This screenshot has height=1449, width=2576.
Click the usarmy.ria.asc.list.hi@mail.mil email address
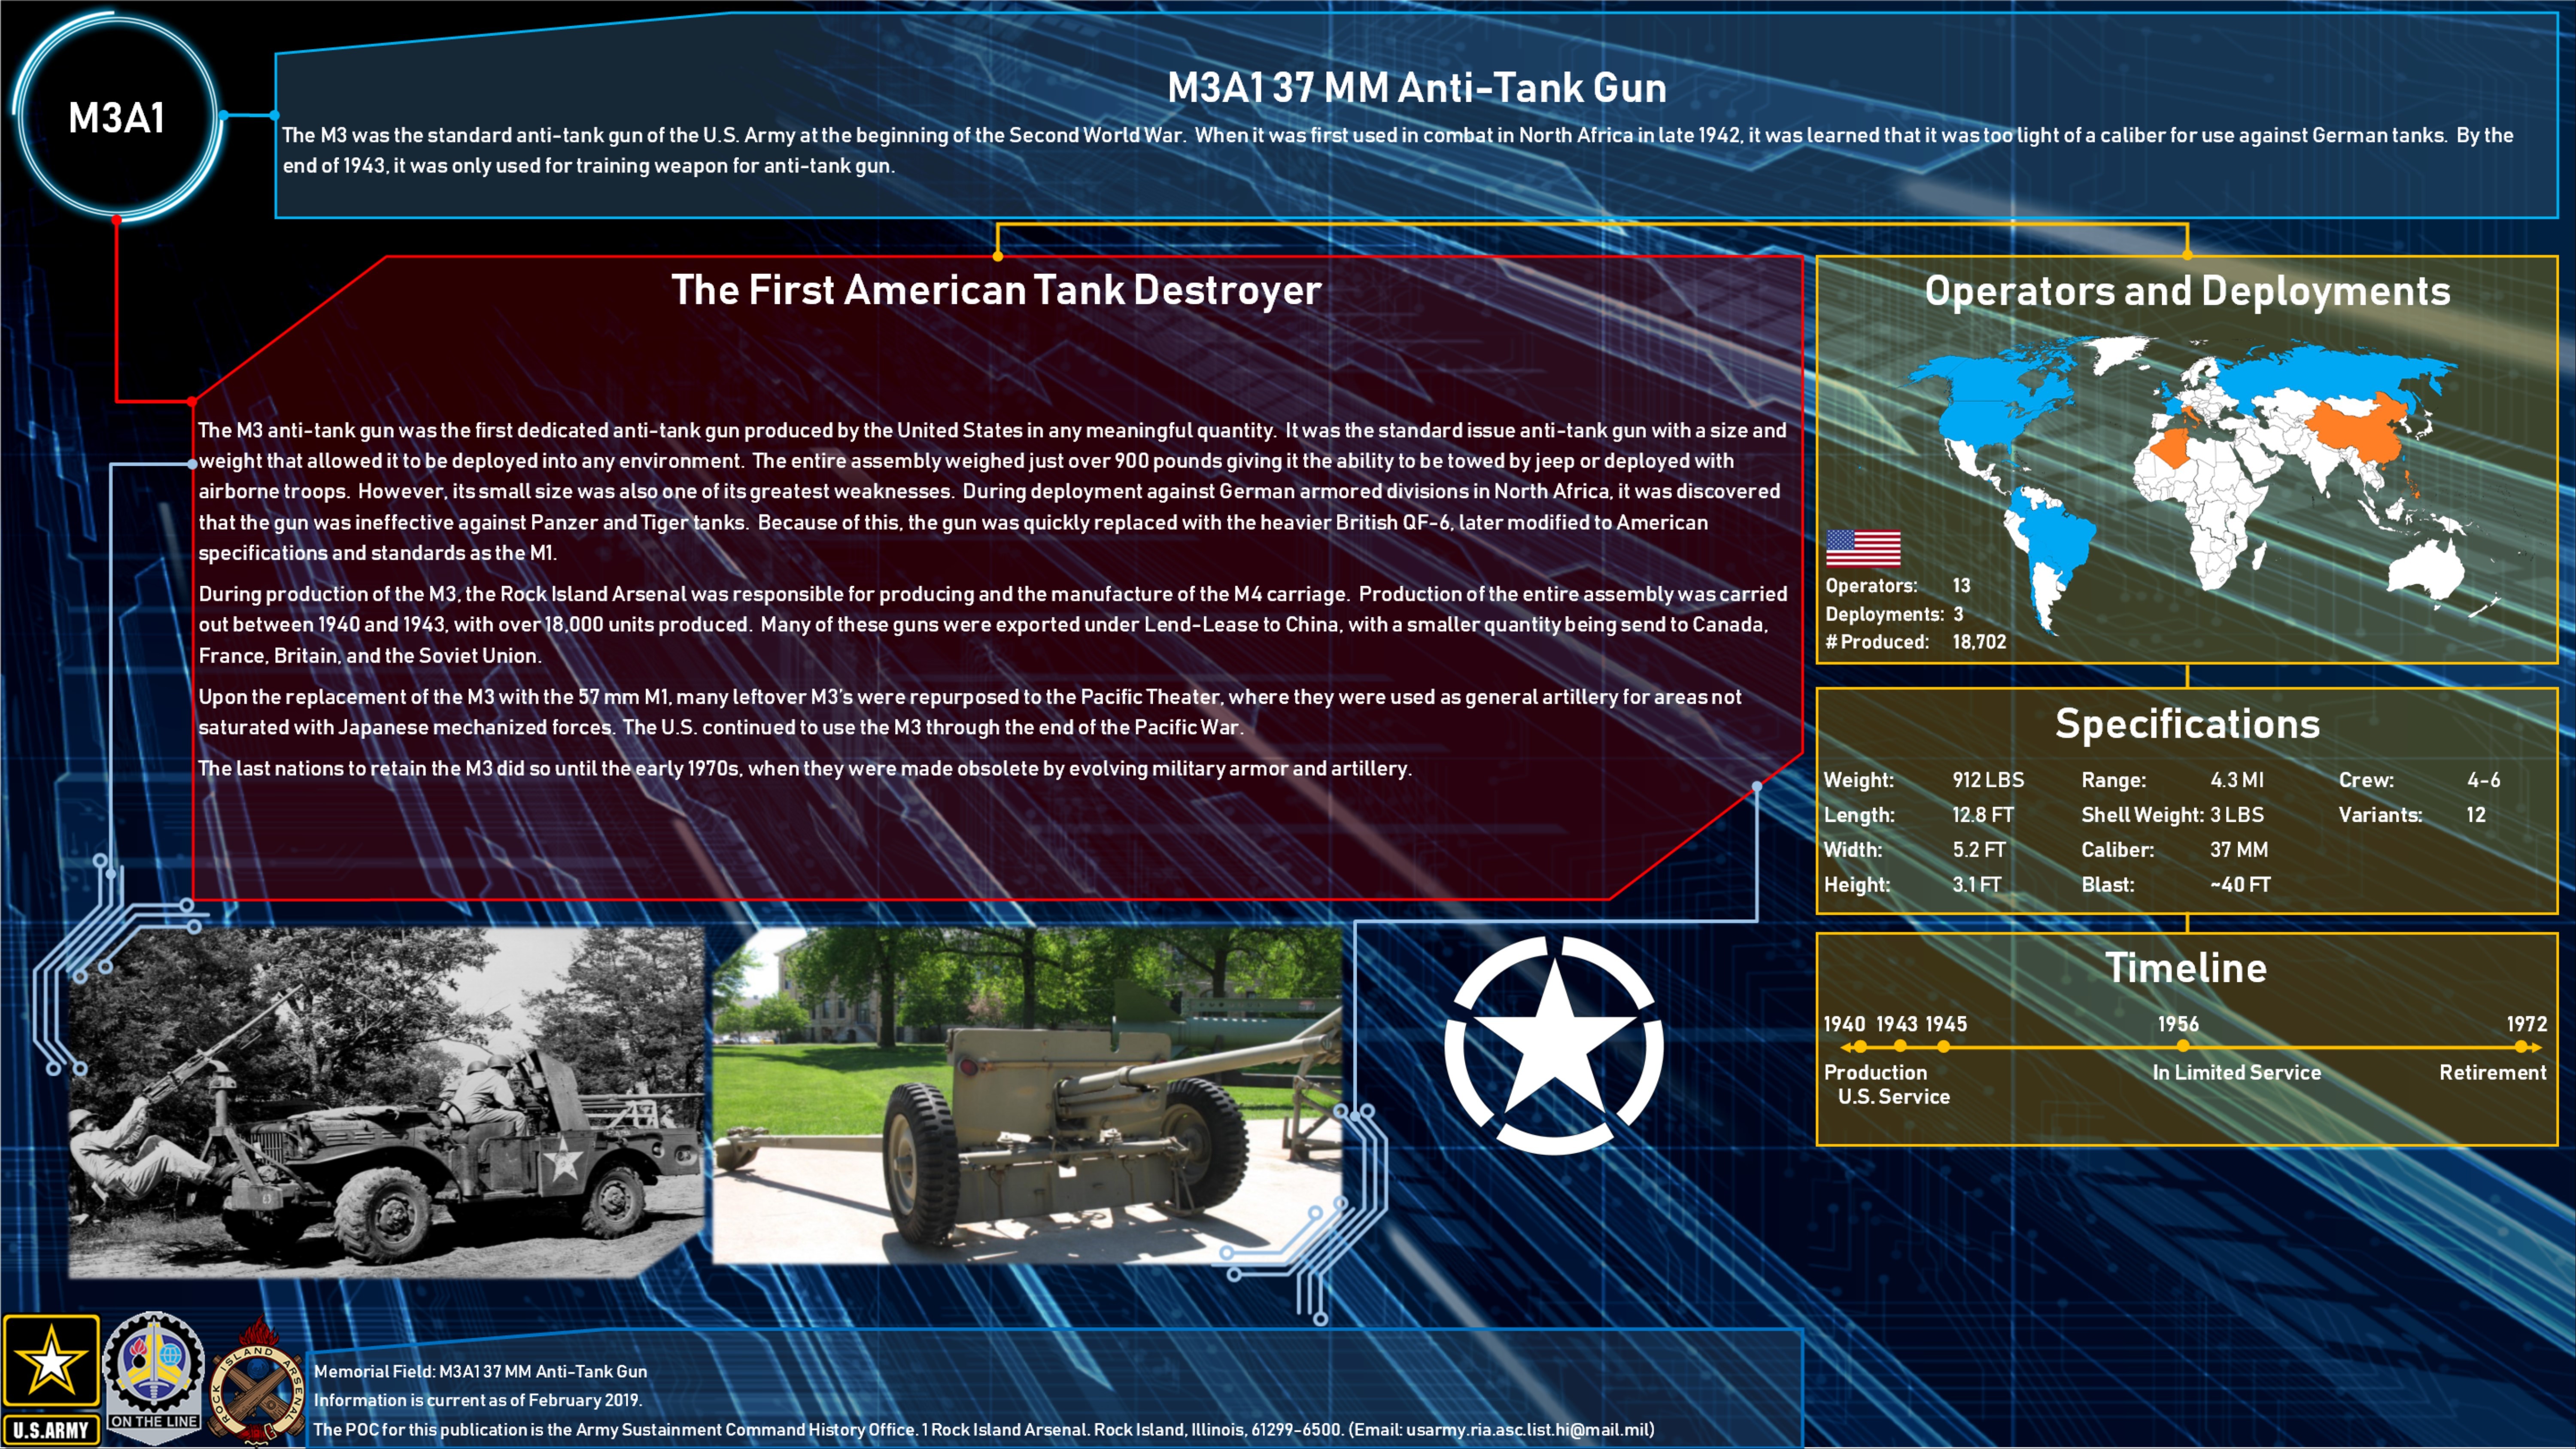pyautogui.click(x=1527, y=1430)
